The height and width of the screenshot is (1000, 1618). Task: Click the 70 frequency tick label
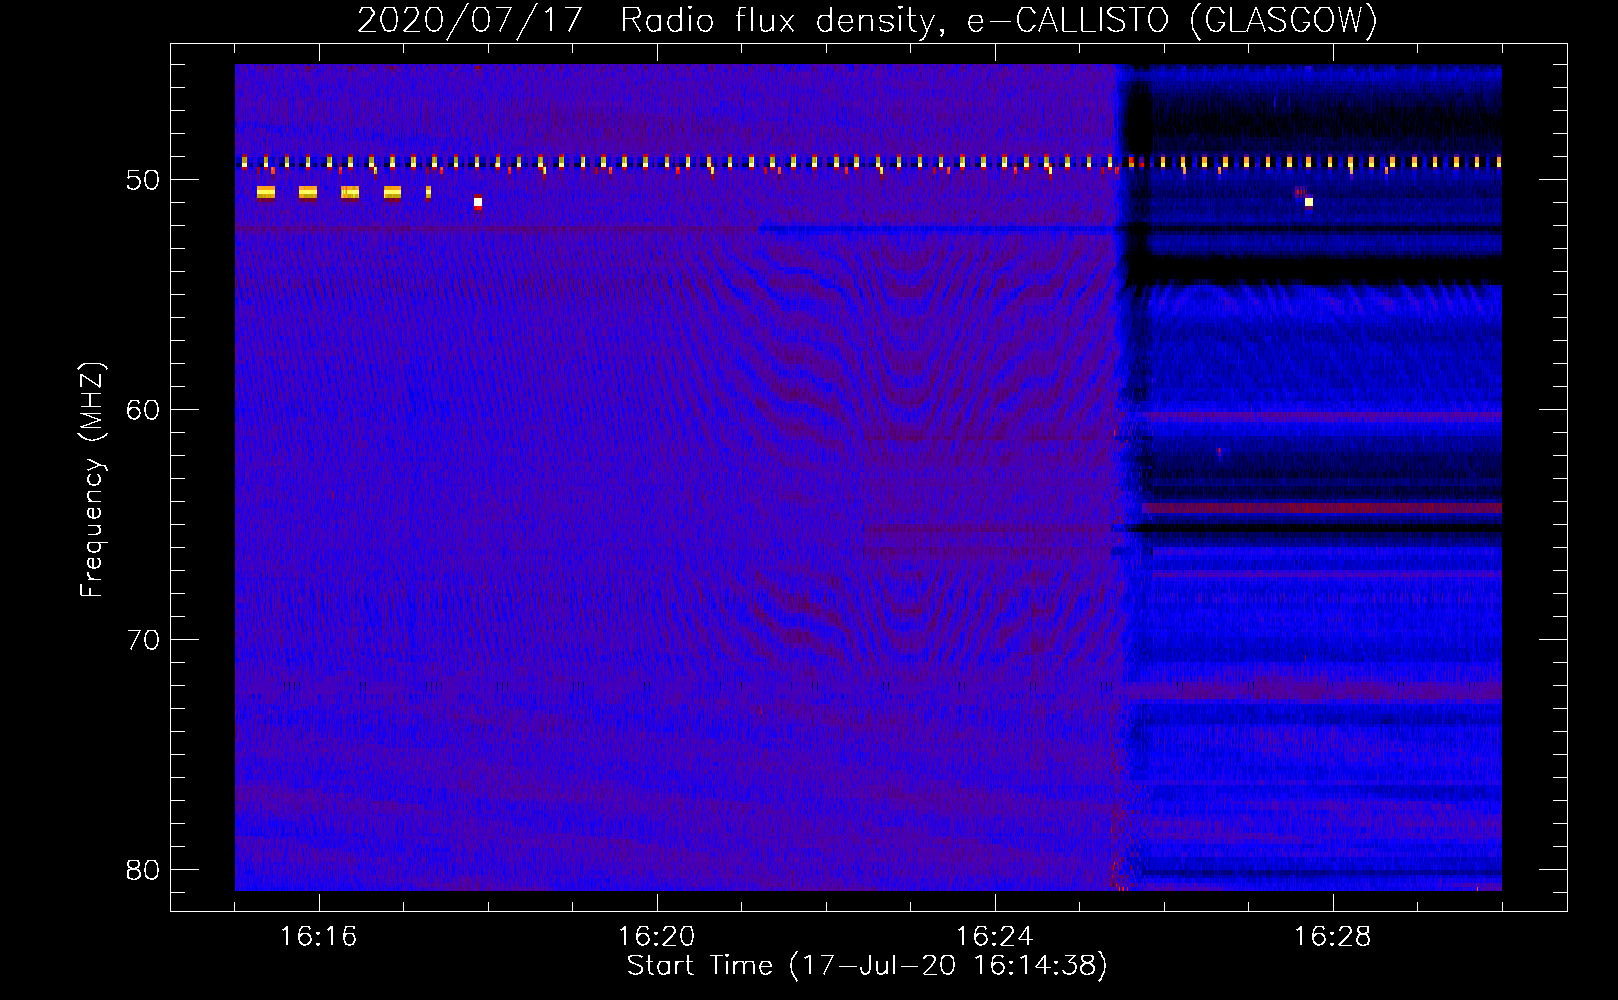tap(143, 640)
